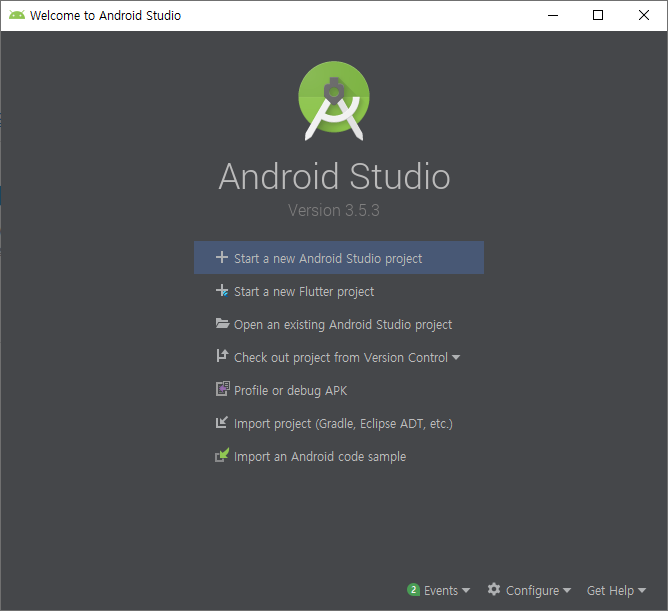Click the Version 3.5.3 text
This screenshot has height=611, width=668.
(x=334, y=210)
